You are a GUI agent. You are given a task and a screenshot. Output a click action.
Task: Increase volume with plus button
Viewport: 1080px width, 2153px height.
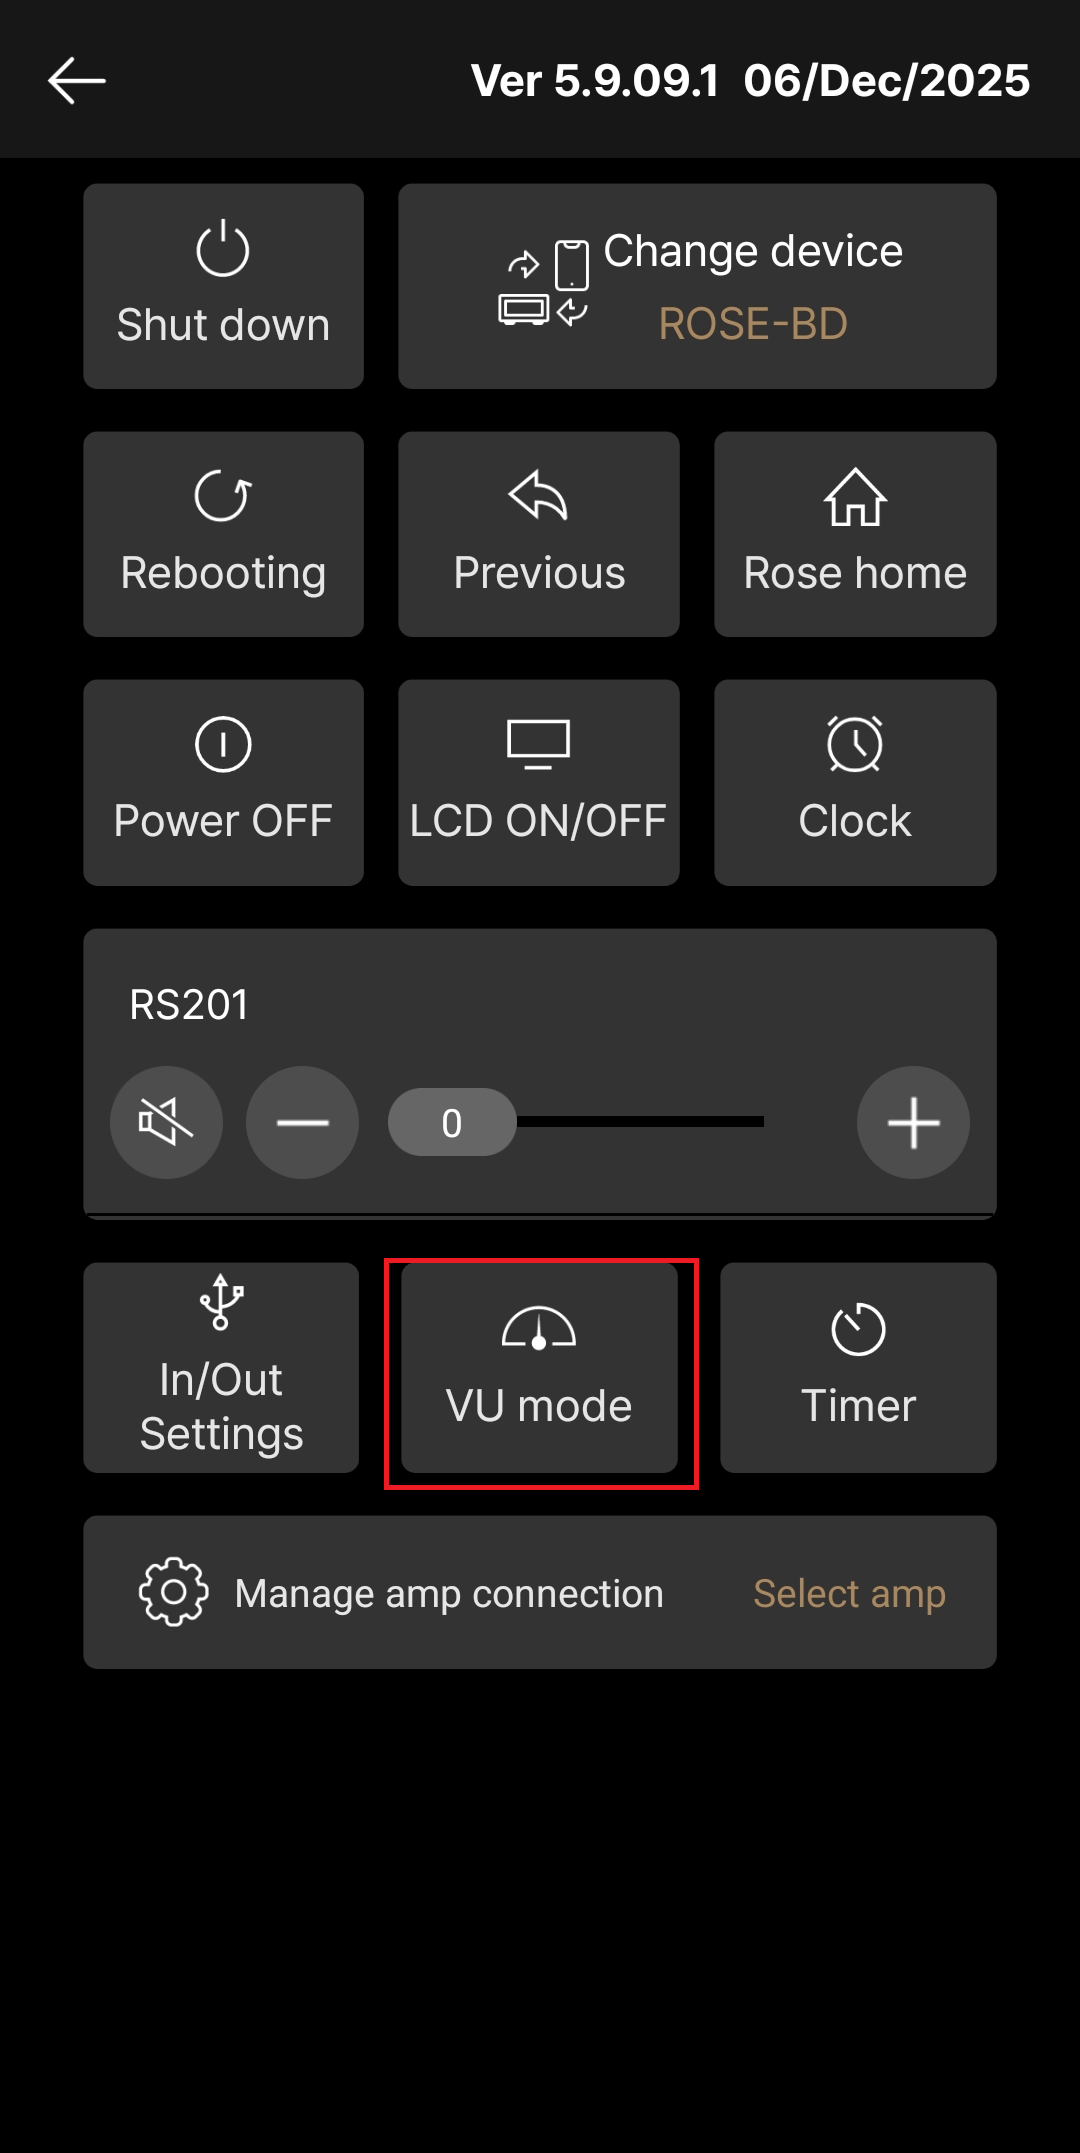tap(913, 1122)
